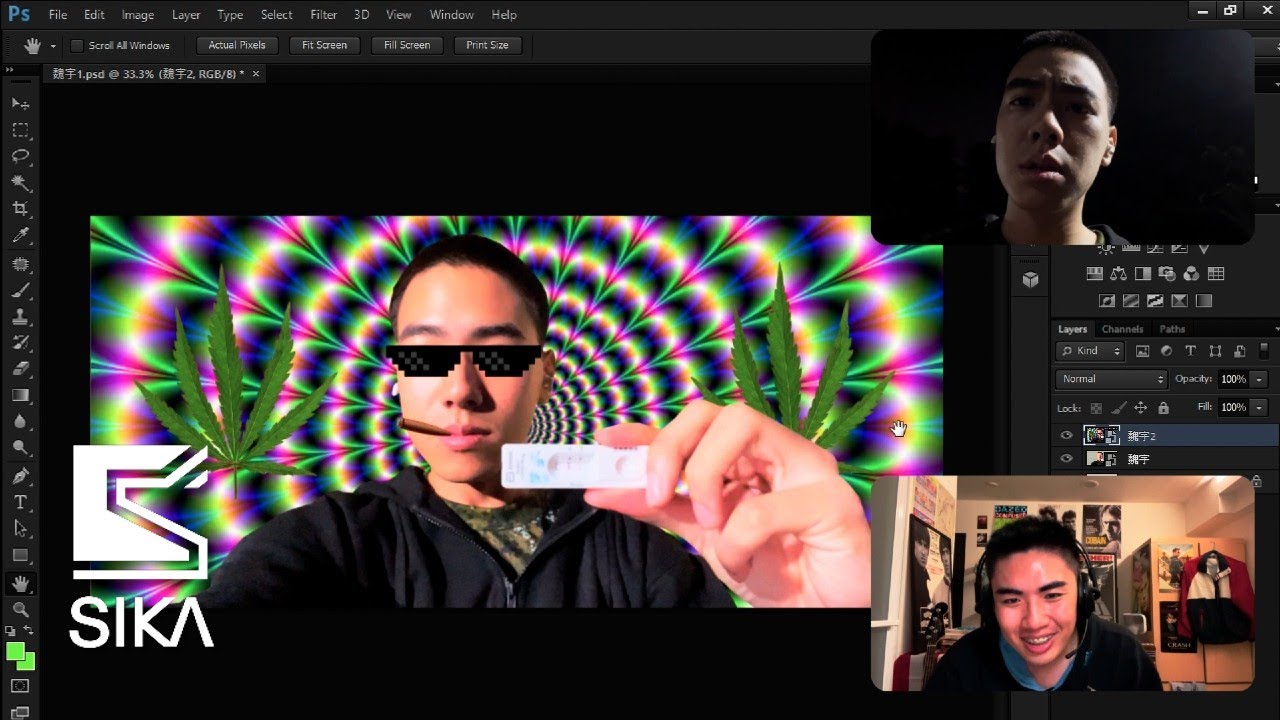The image size is (1280, 720).
Task: Toggle Quick Mask mode
Action: click(x=20, y=686)
